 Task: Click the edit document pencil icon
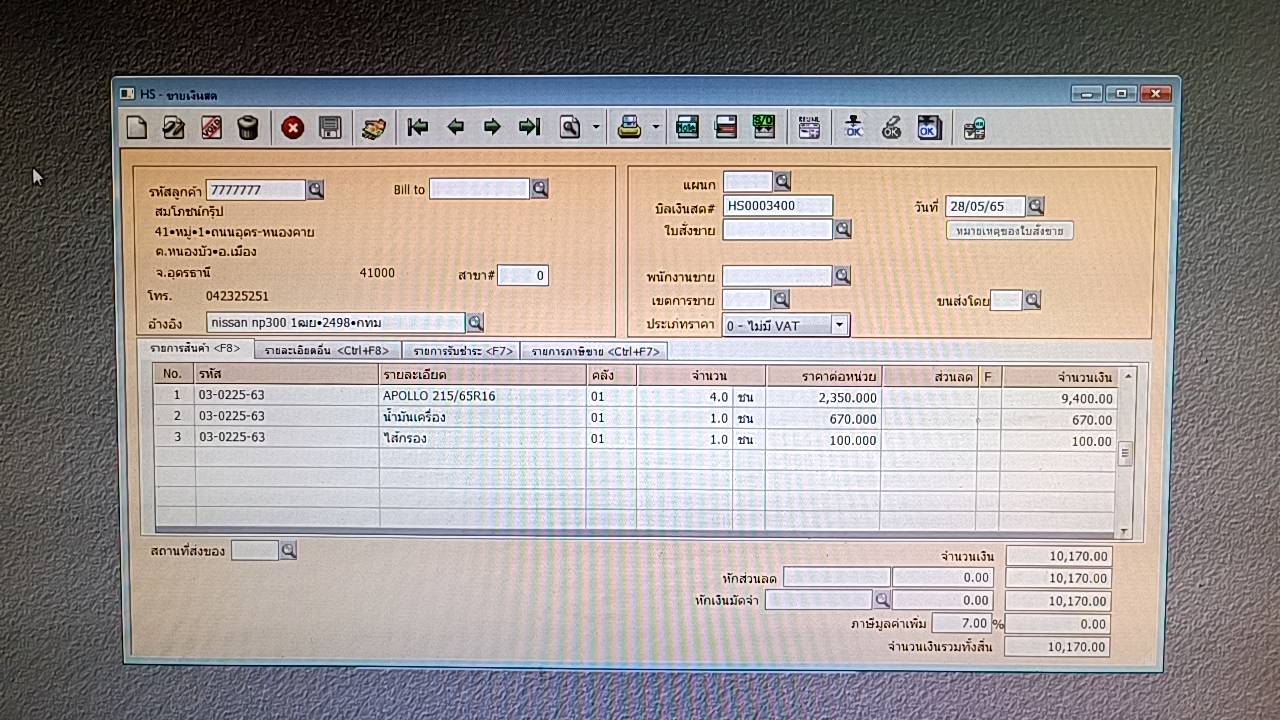(174, 127)
